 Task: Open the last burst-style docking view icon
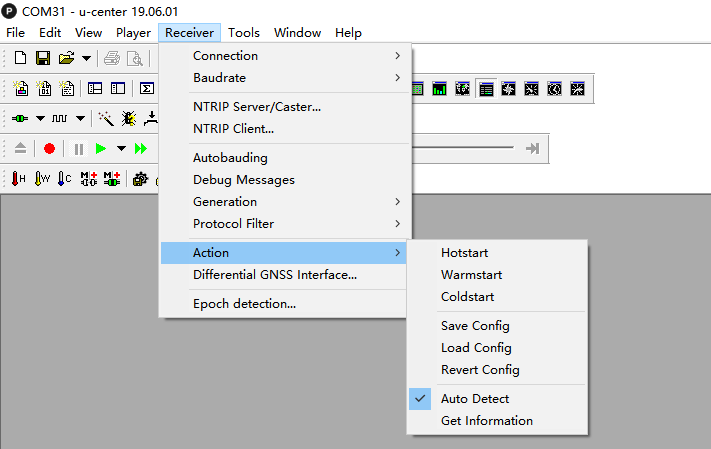point(577,89)
